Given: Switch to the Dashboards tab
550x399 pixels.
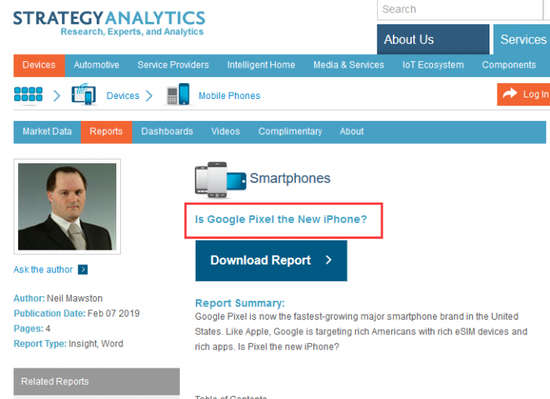Looking at the screenshot, I should (x=167, y=131).
